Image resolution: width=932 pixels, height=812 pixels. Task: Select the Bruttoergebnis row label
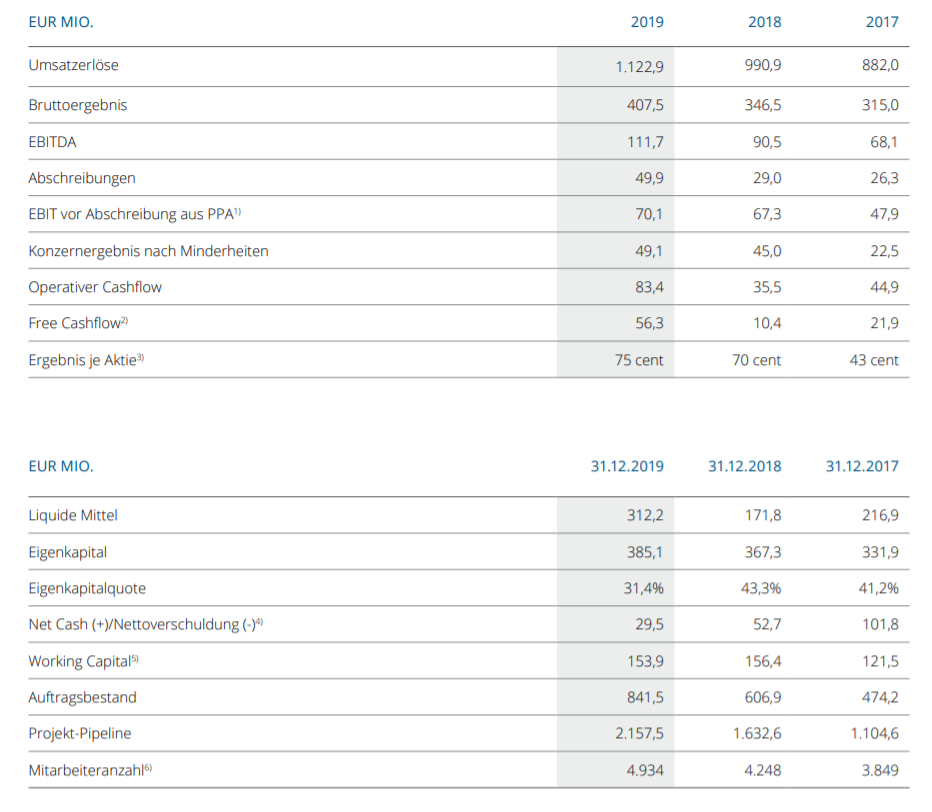pyautogui.click(x=78, y=104)
